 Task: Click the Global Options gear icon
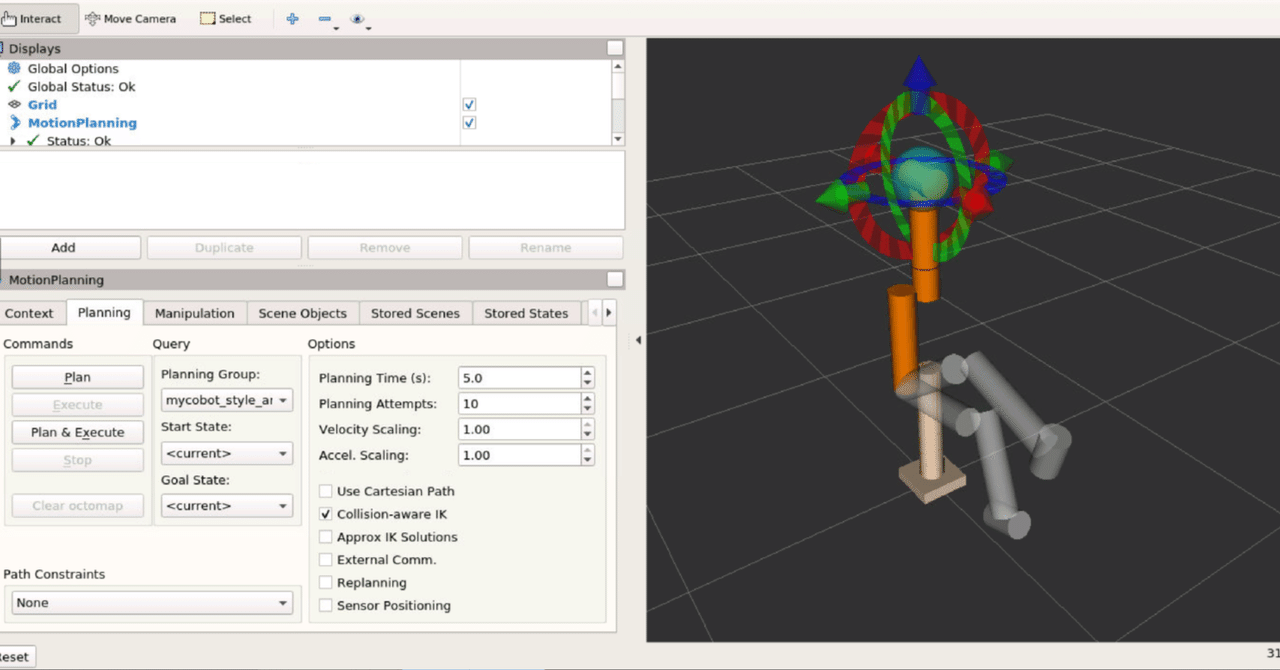(12, 68)
